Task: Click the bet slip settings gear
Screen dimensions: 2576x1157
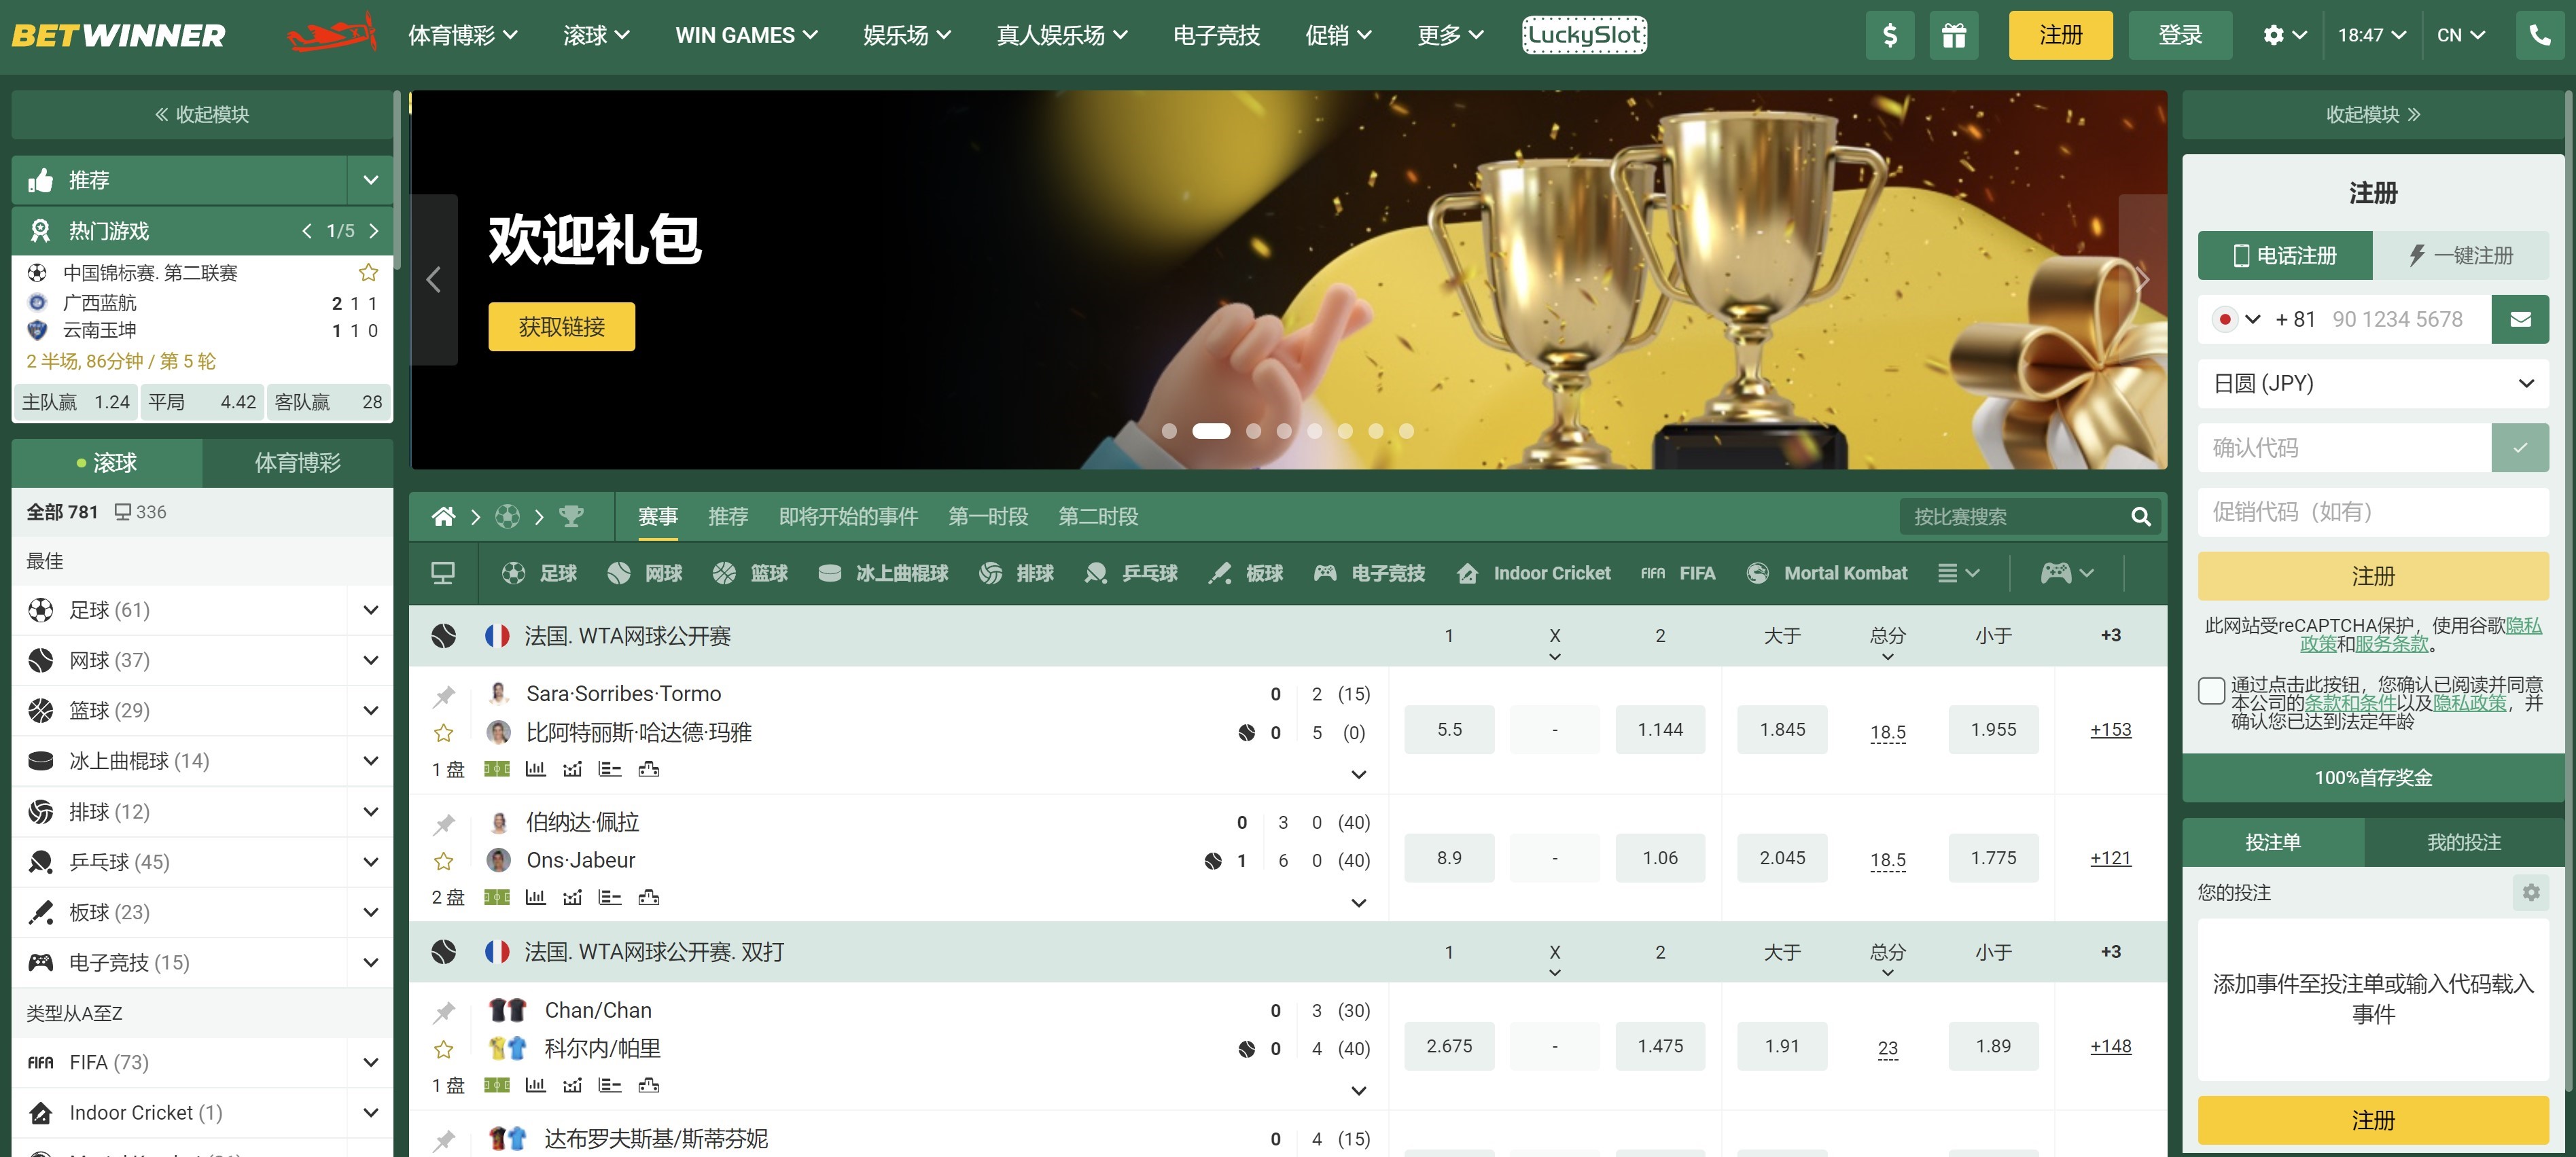Action: tap(2530, 893)
